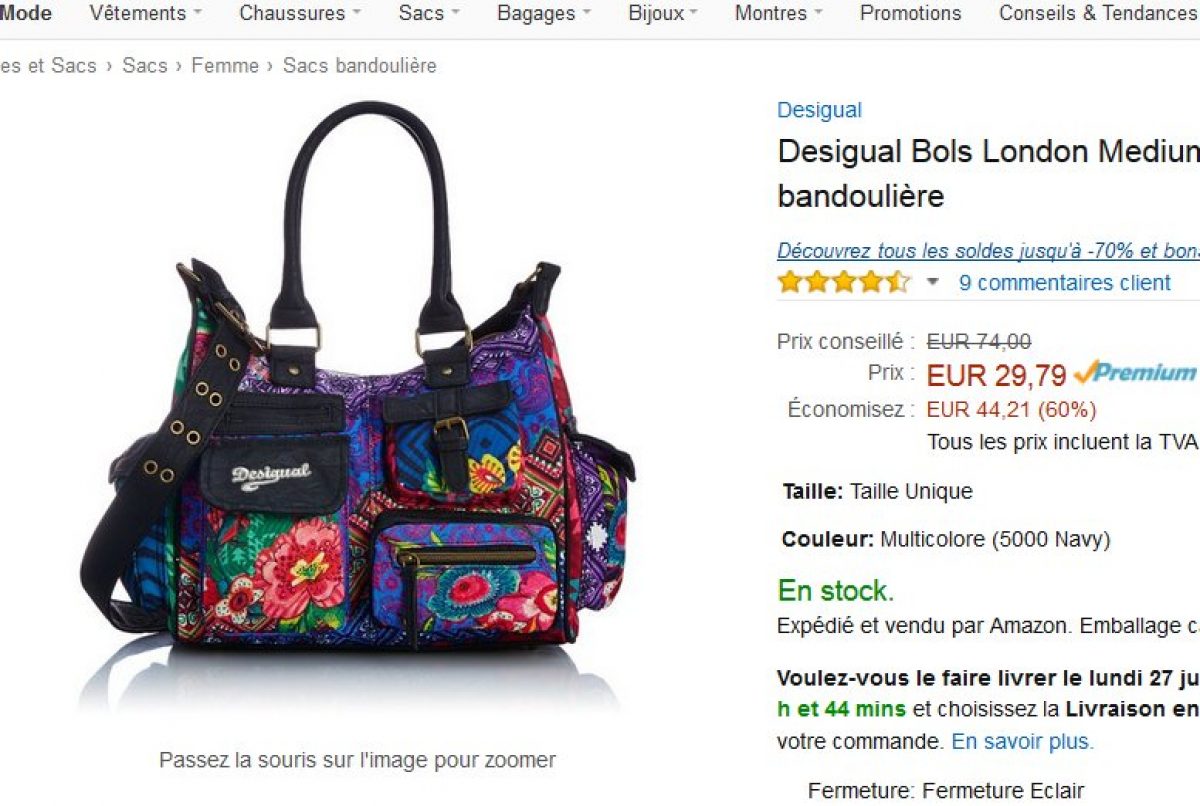This screenshot has width=1200, height=806.
Task: Follow the Découvrez tous les soldes link
Action: pyautogui.click(x=988, y=251)
